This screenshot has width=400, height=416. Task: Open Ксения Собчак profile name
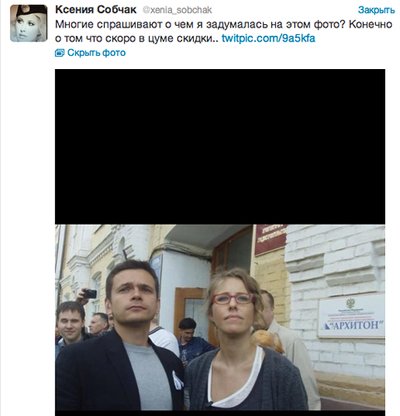click(x=96, y=10)
